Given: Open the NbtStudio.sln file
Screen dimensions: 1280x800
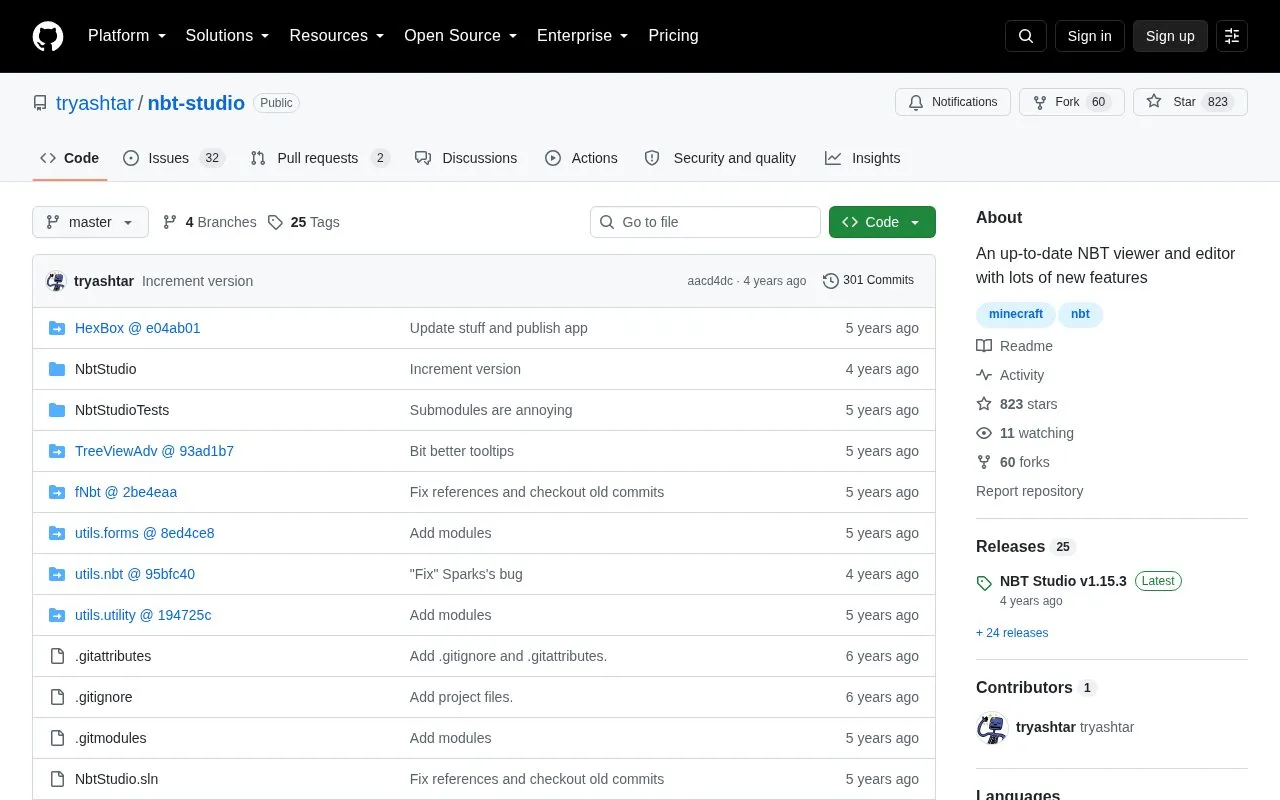Looking at the screenshot, I should pyautogui.click(x=116, y=779).
